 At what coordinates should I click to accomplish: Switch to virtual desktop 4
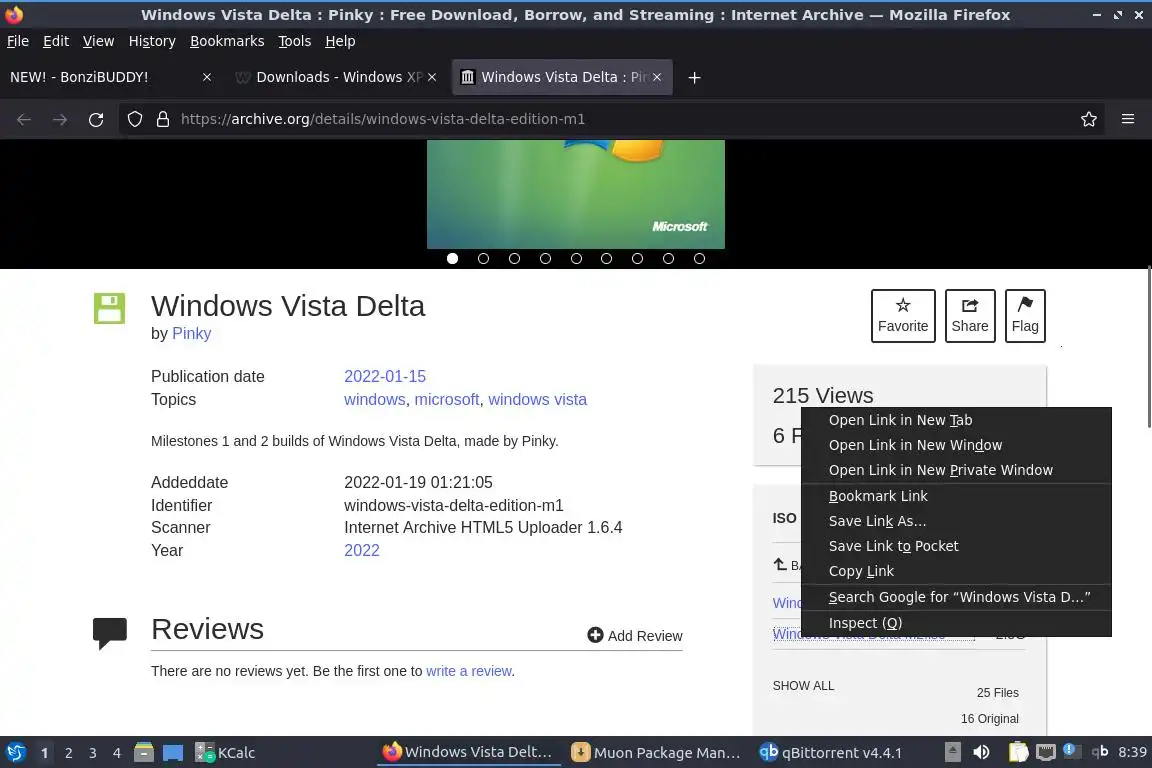[x=117, y=753]
